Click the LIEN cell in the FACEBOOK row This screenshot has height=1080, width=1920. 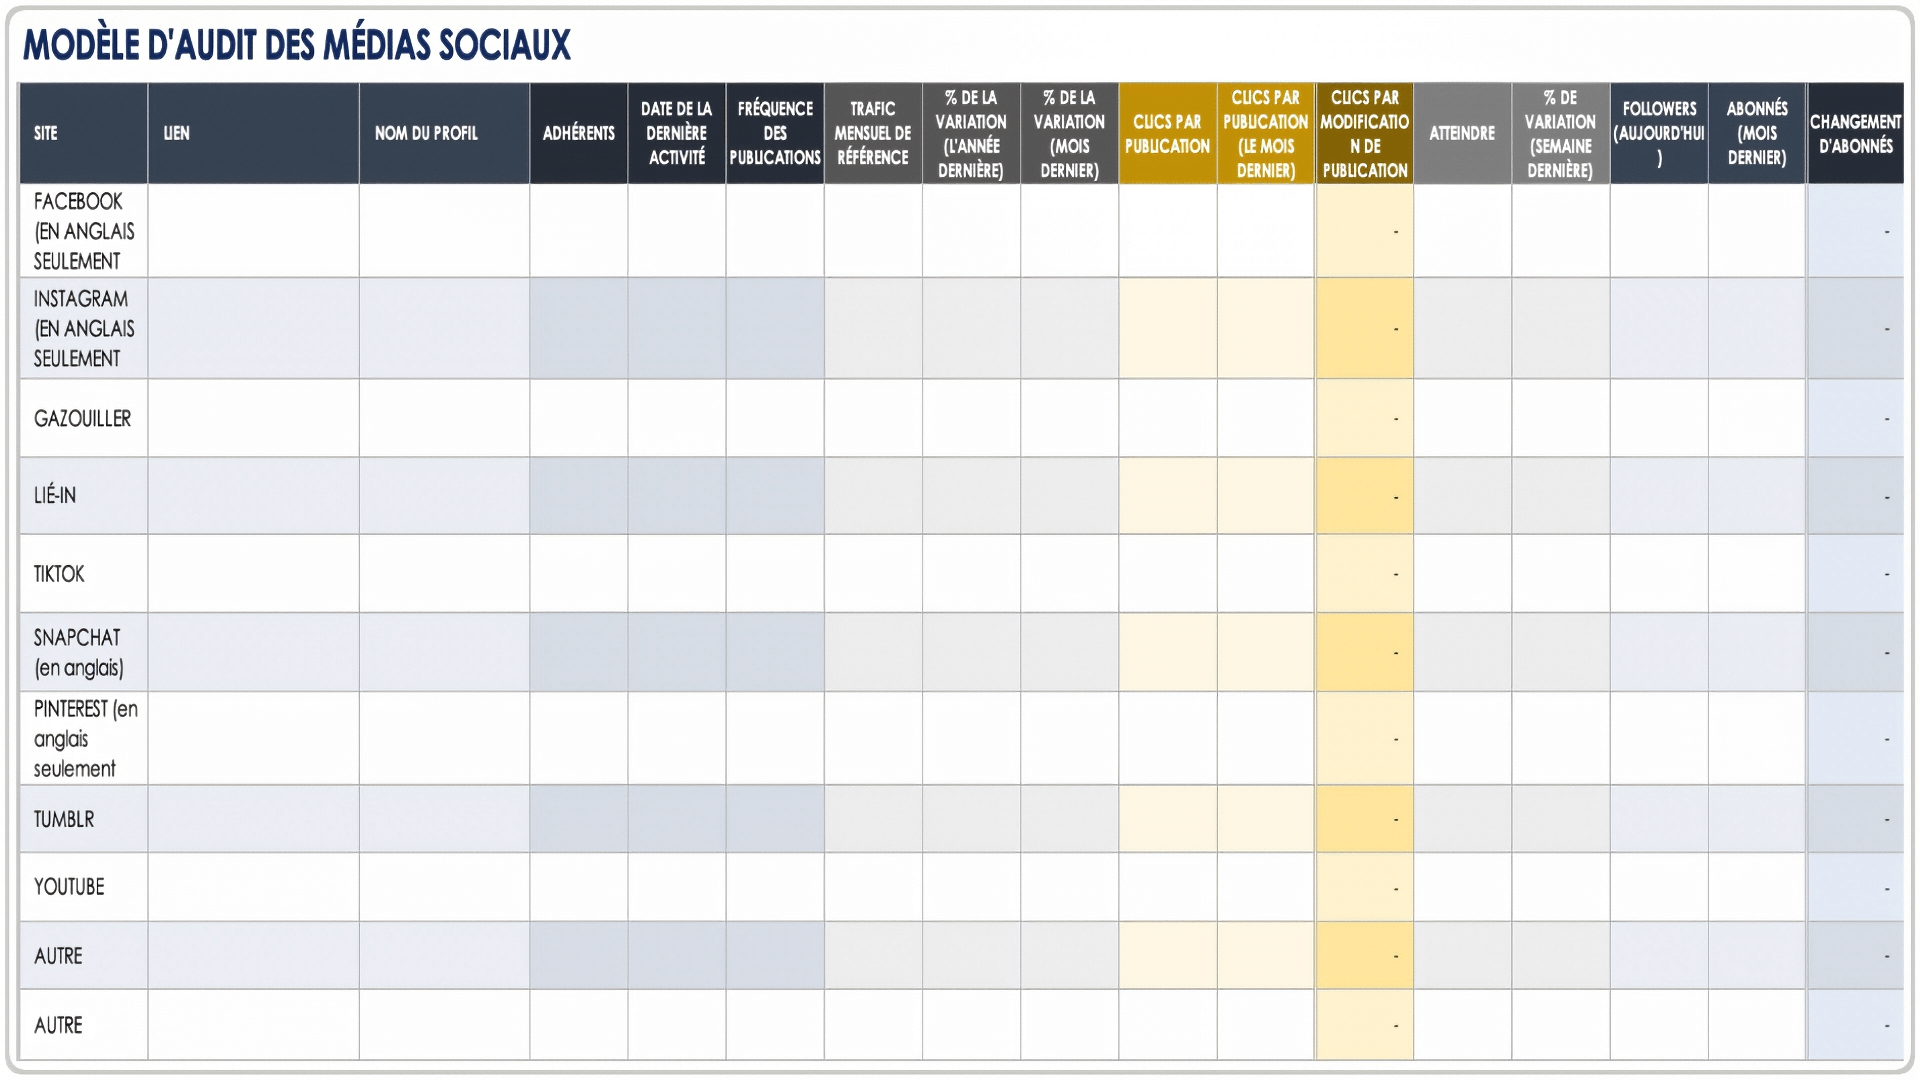(x=254, y=231)
